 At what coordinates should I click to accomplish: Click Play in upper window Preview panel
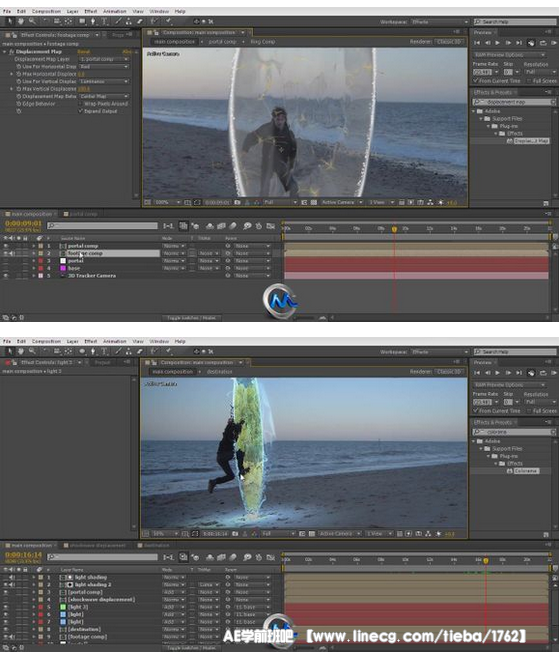498,42
